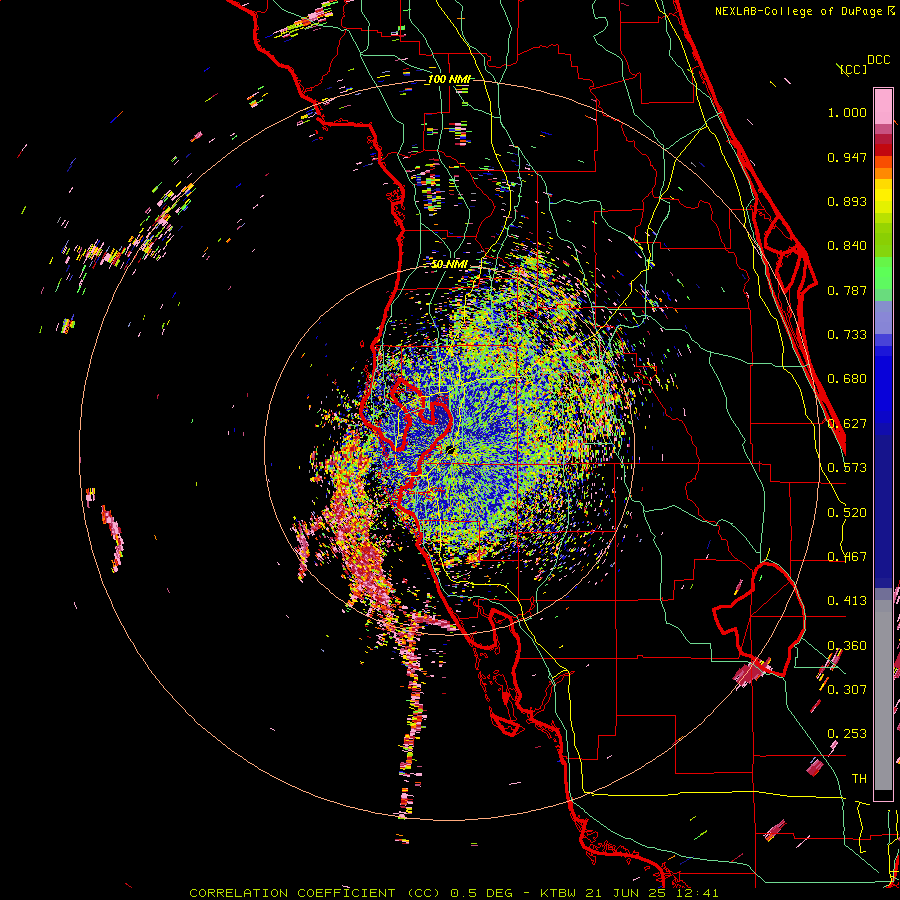Screen dimensions: 900x900
Task: Click the 0.893 value on the color scale
Action: 847,201
